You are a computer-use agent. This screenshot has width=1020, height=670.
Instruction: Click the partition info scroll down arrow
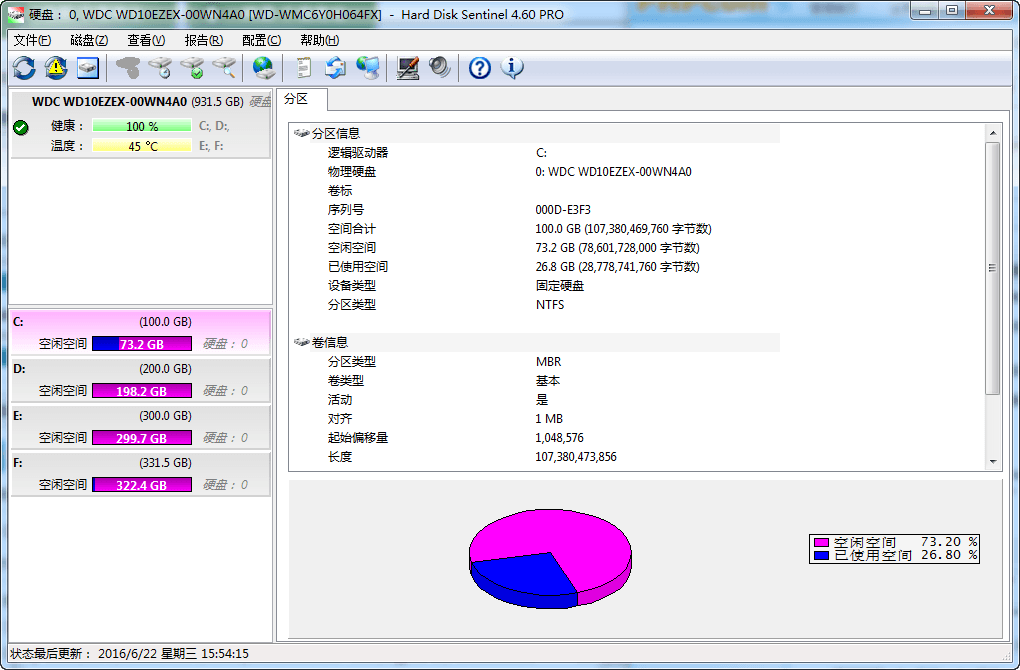[993, 461]
